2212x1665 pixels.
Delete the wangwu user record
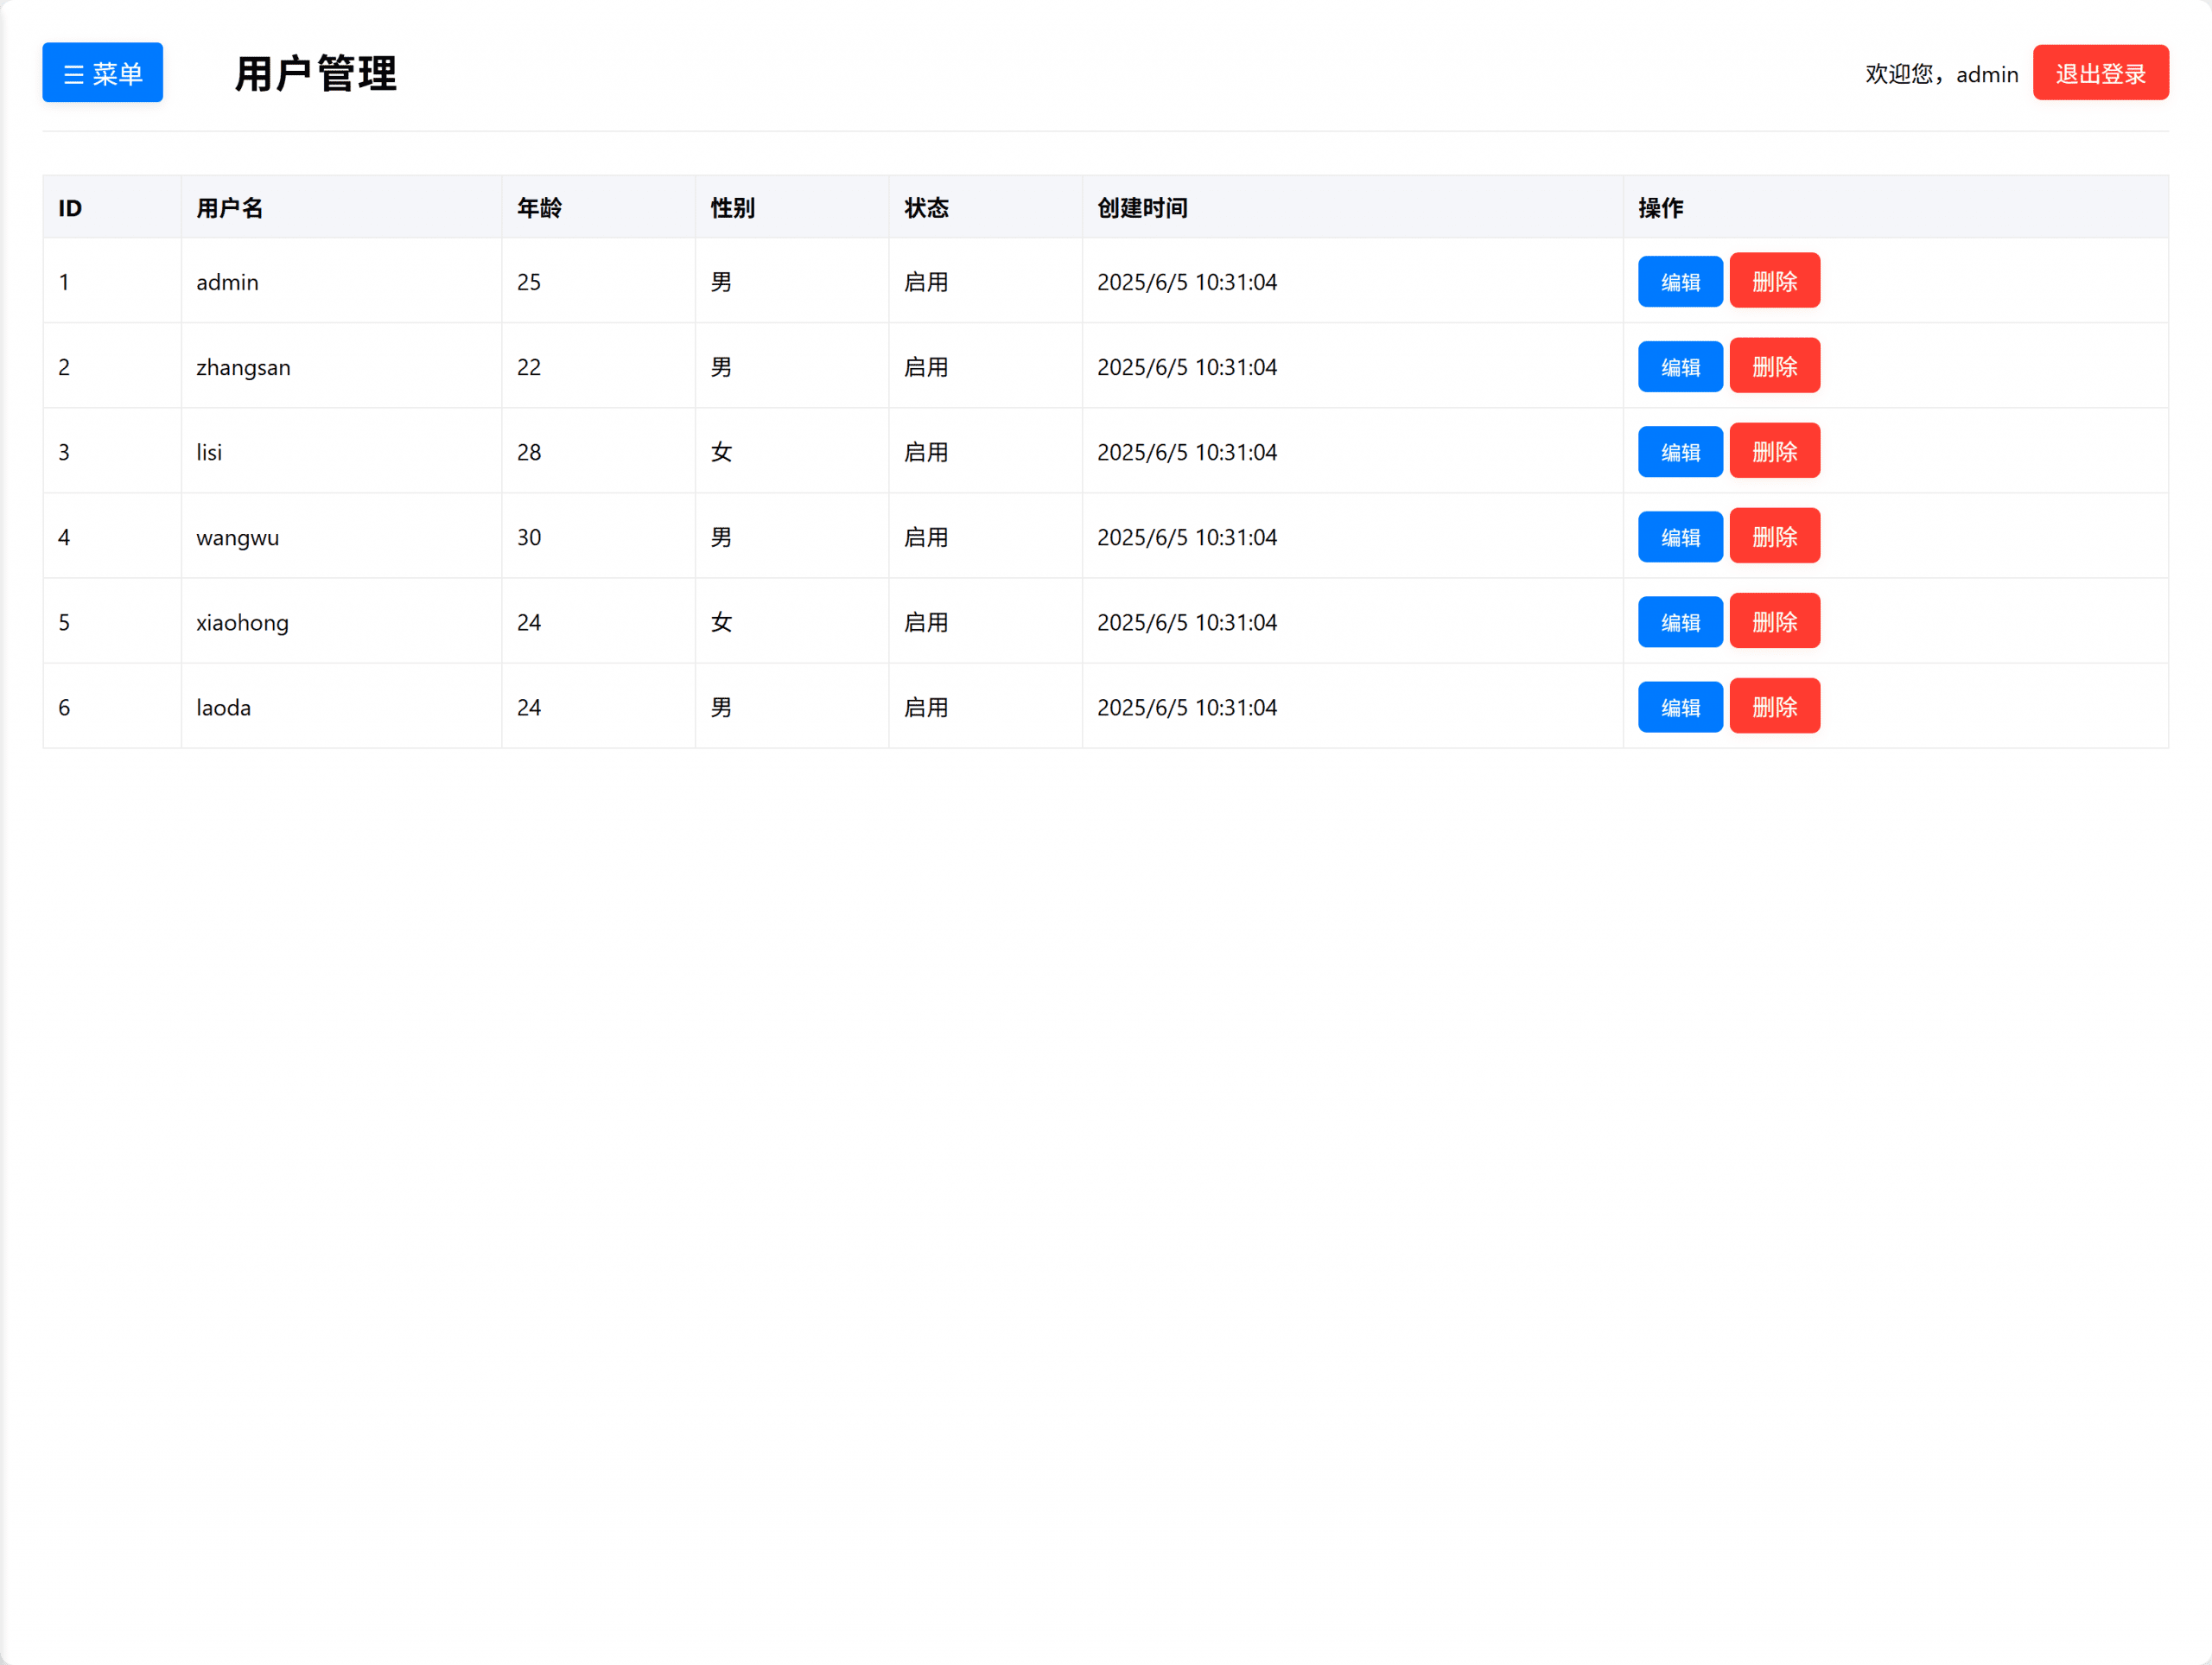(1774, 536)
